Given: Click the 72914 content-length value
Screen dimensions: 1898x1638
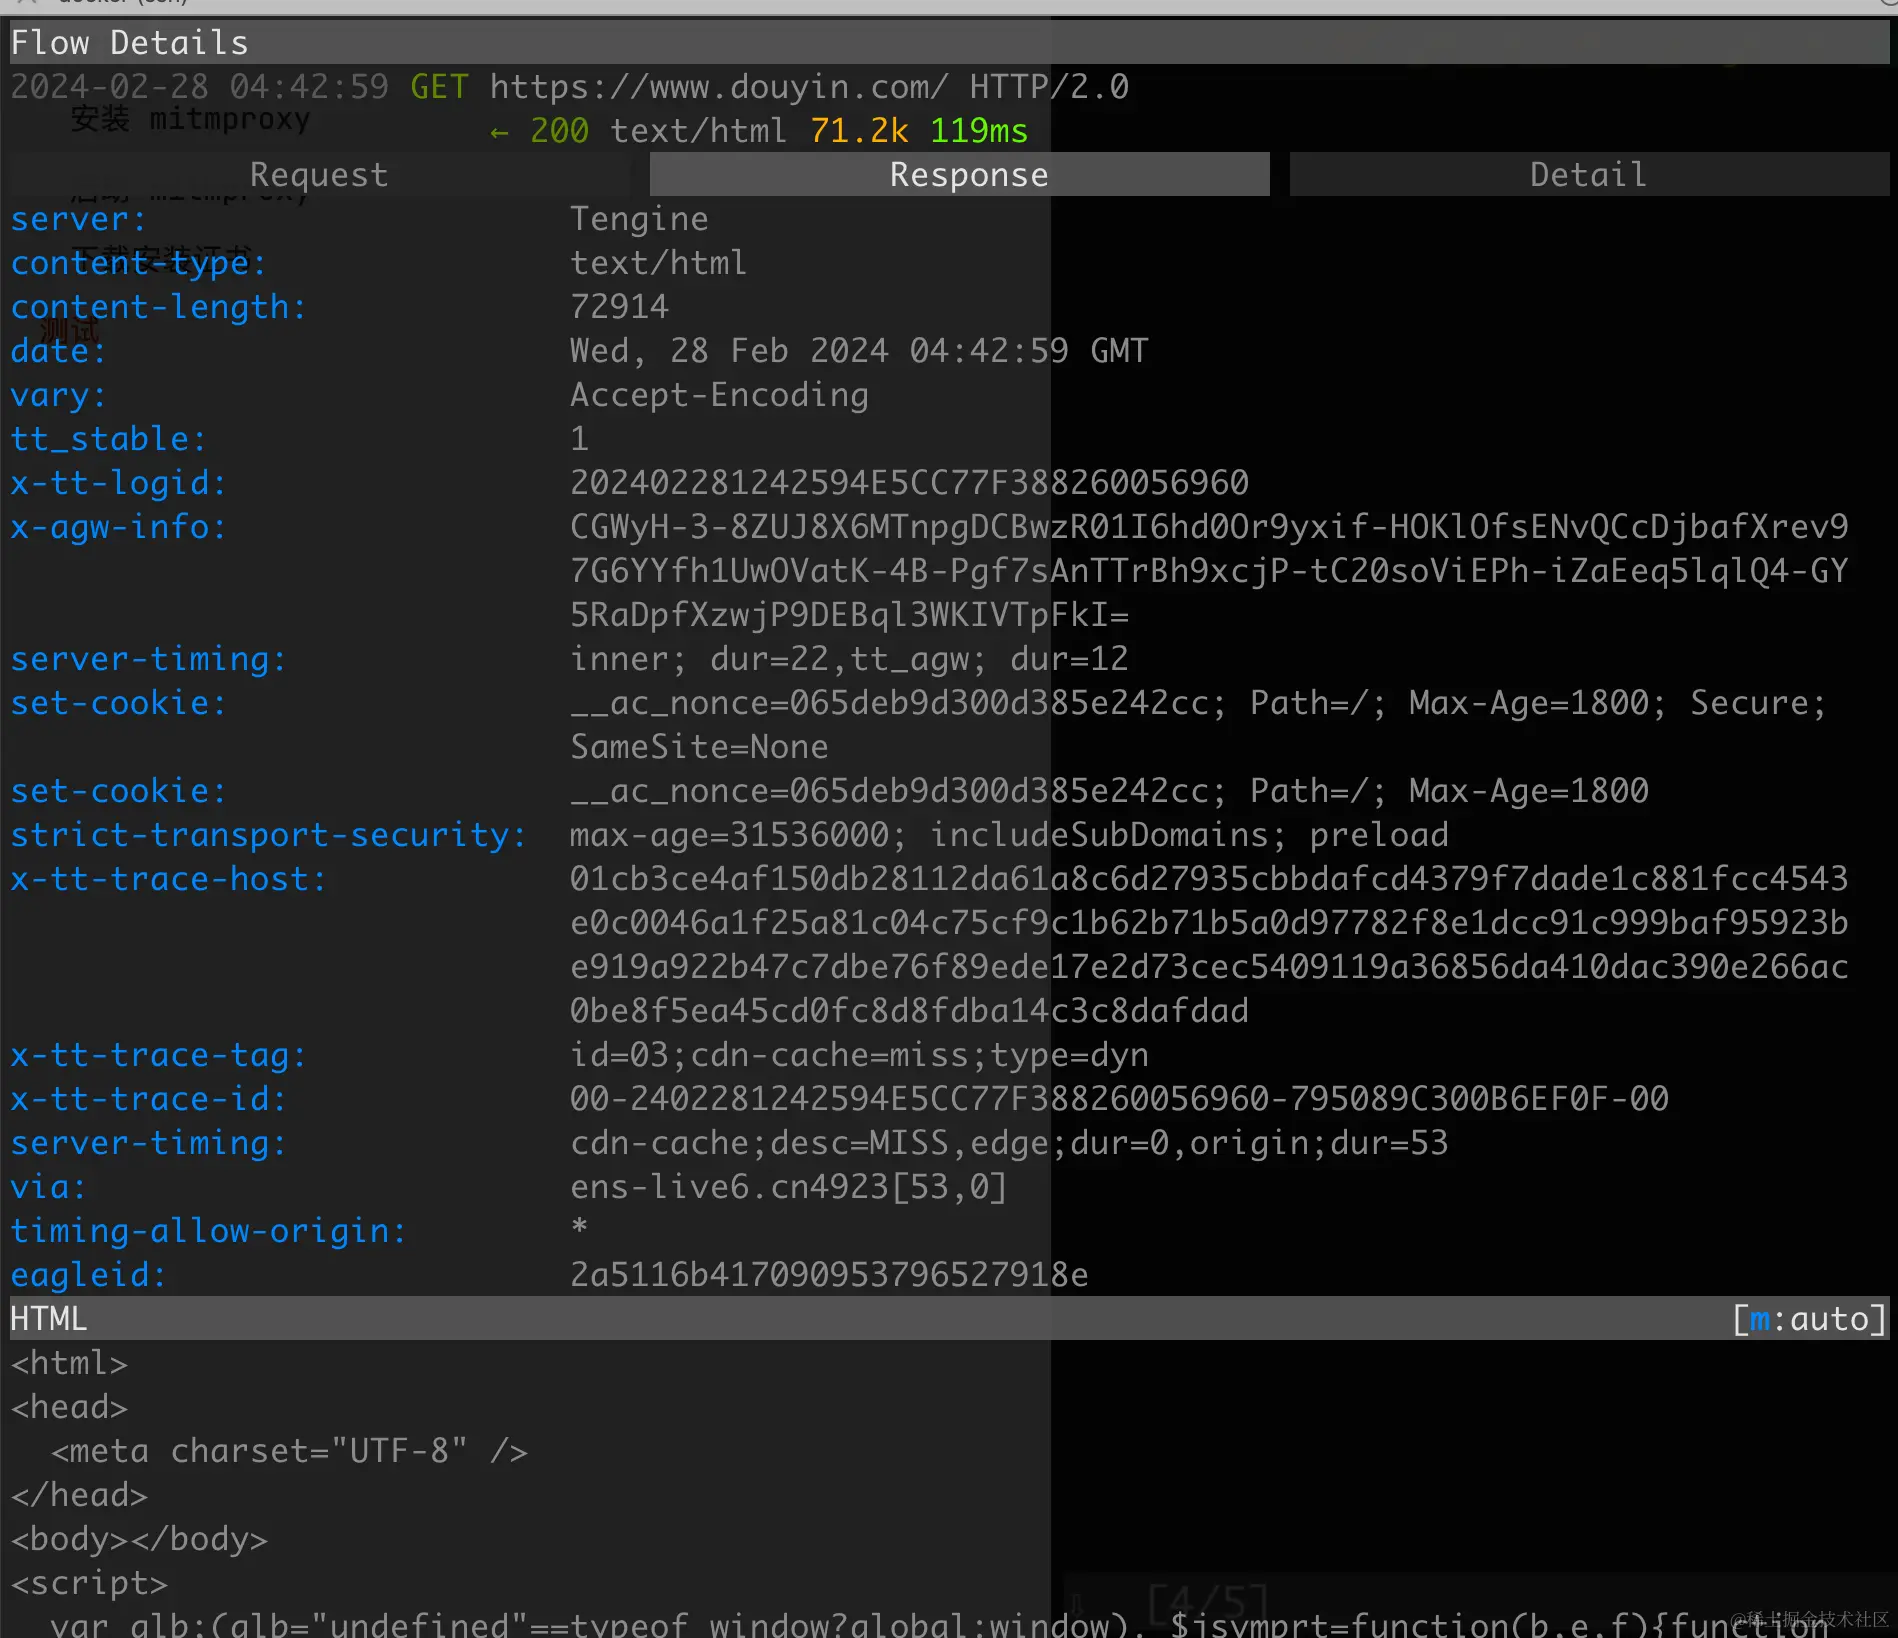Looking at the screenshot, I should point(619,307).
